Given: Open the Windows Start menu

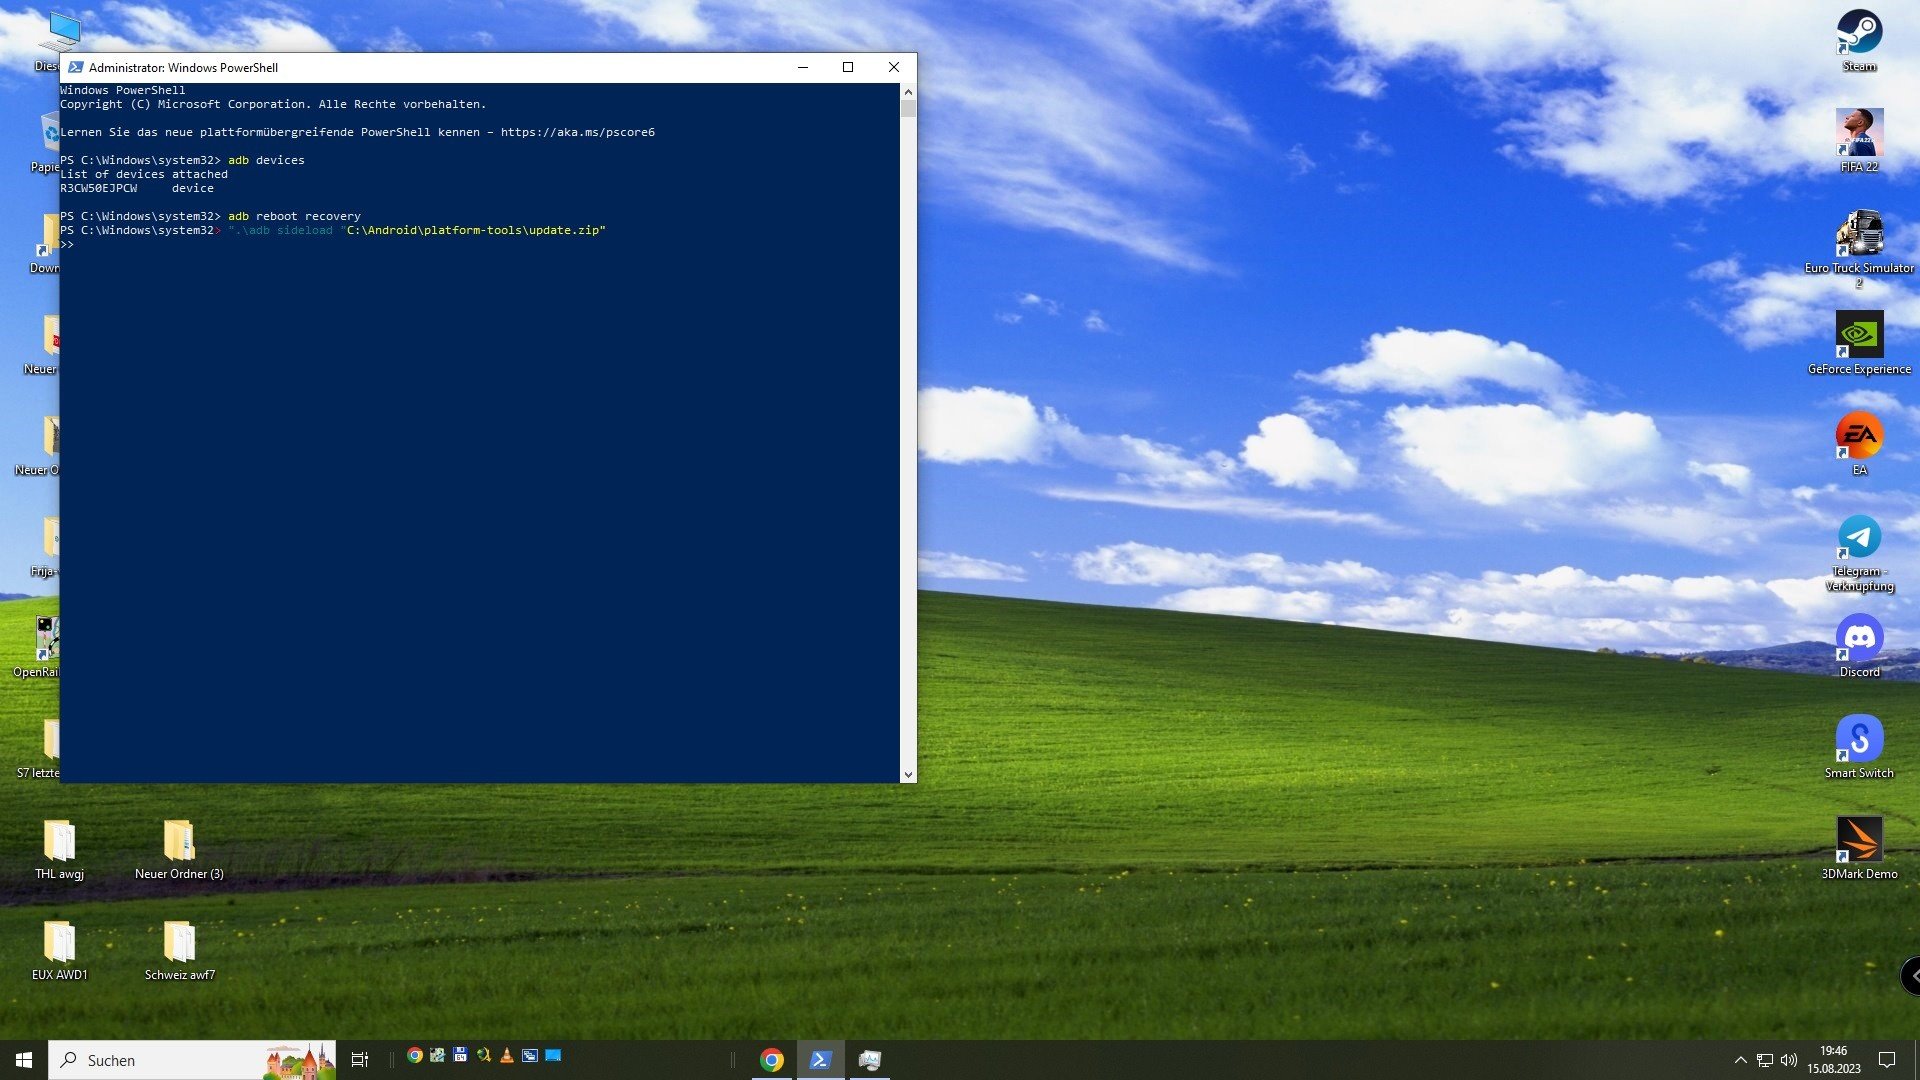Looking at the screenshot, I should tap(24, 1060).
